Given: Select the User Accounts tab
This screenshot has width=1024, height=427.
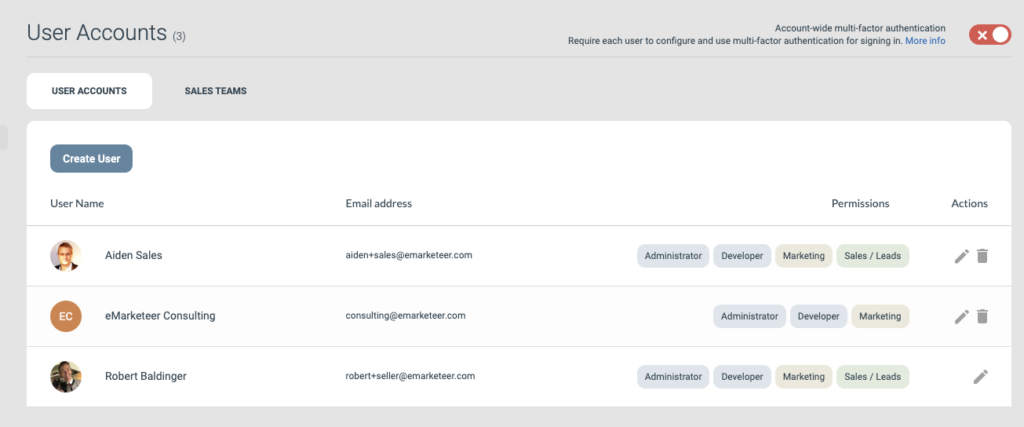Looking at the screenshot, I should (x=89, y=91).
